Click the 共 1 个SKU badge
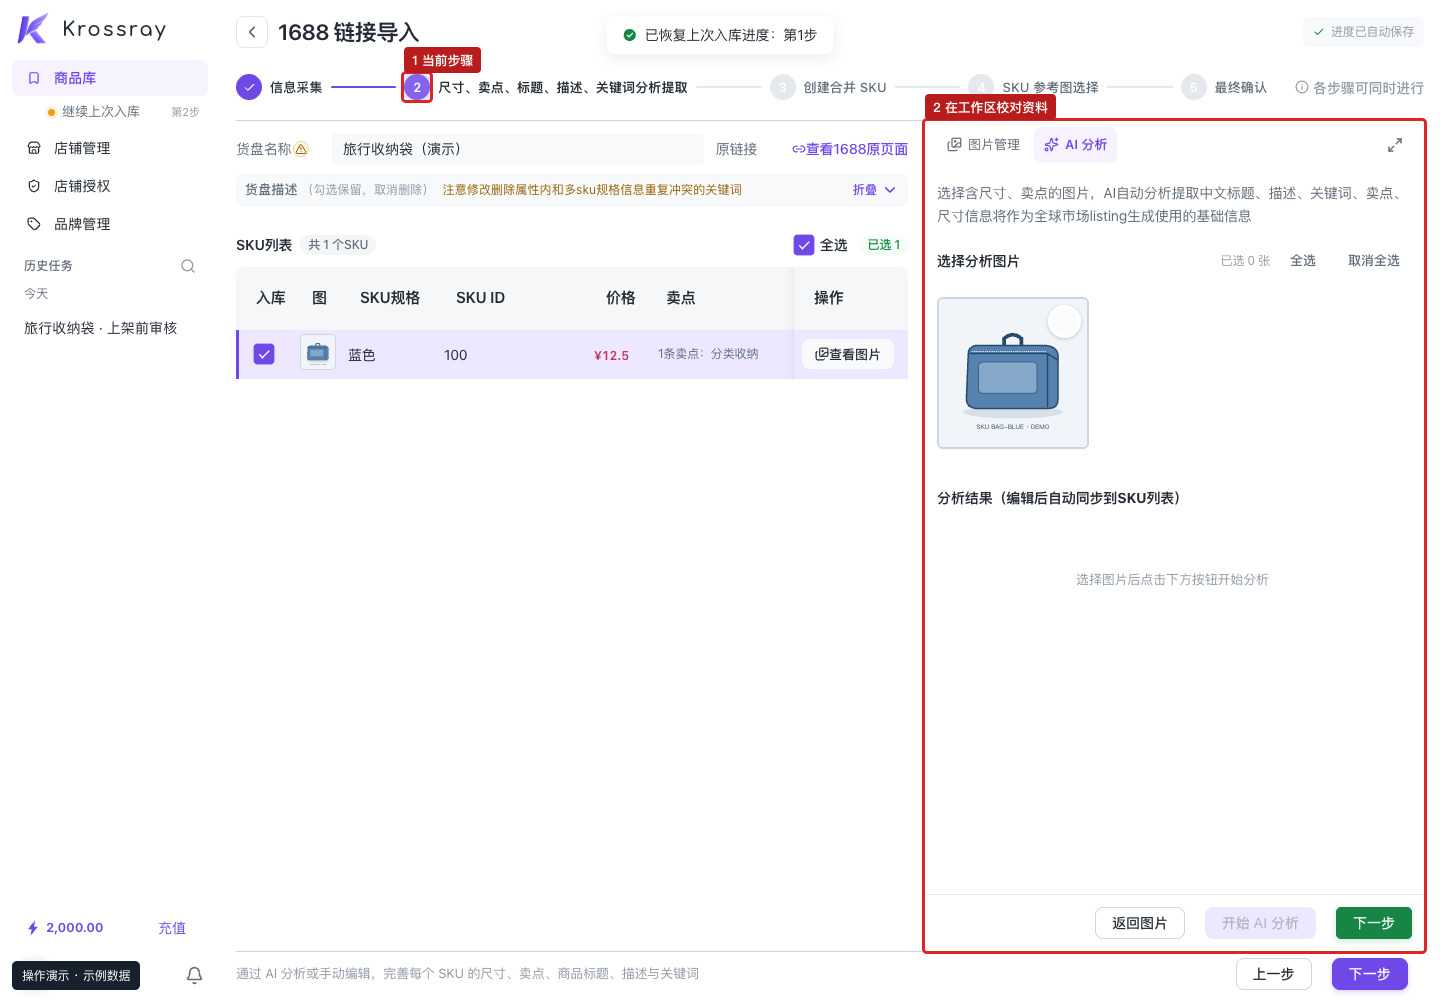Screen dimensions: 1440x1000 338,245
